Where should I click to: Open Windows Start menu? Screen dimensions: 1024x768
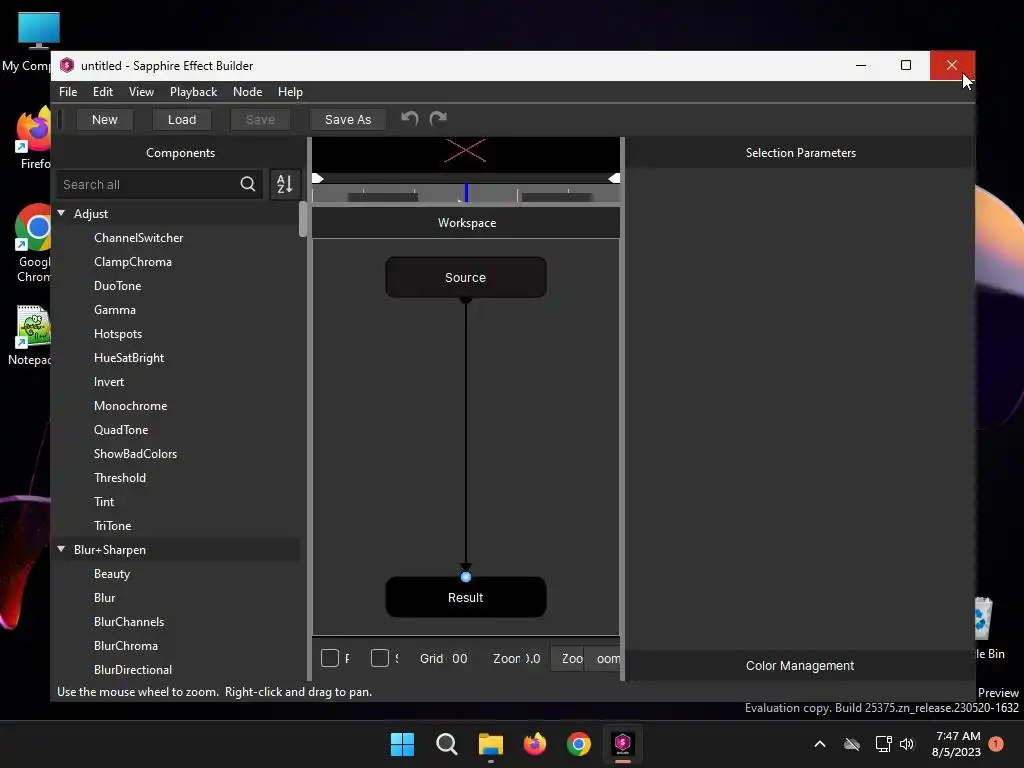pyautogui.click(x=402, y=744)
